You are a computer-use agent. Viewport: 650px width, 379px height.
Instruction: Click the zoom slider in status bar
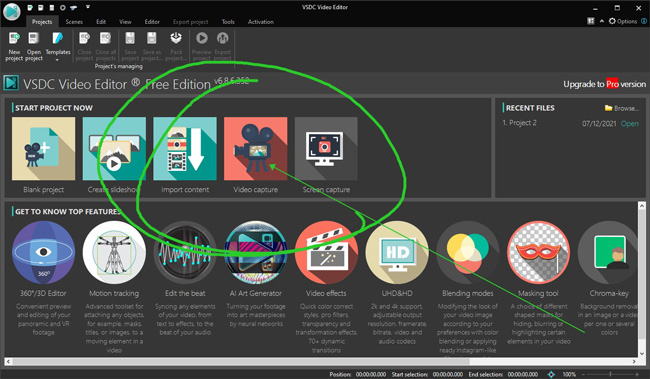pos(610,374)
